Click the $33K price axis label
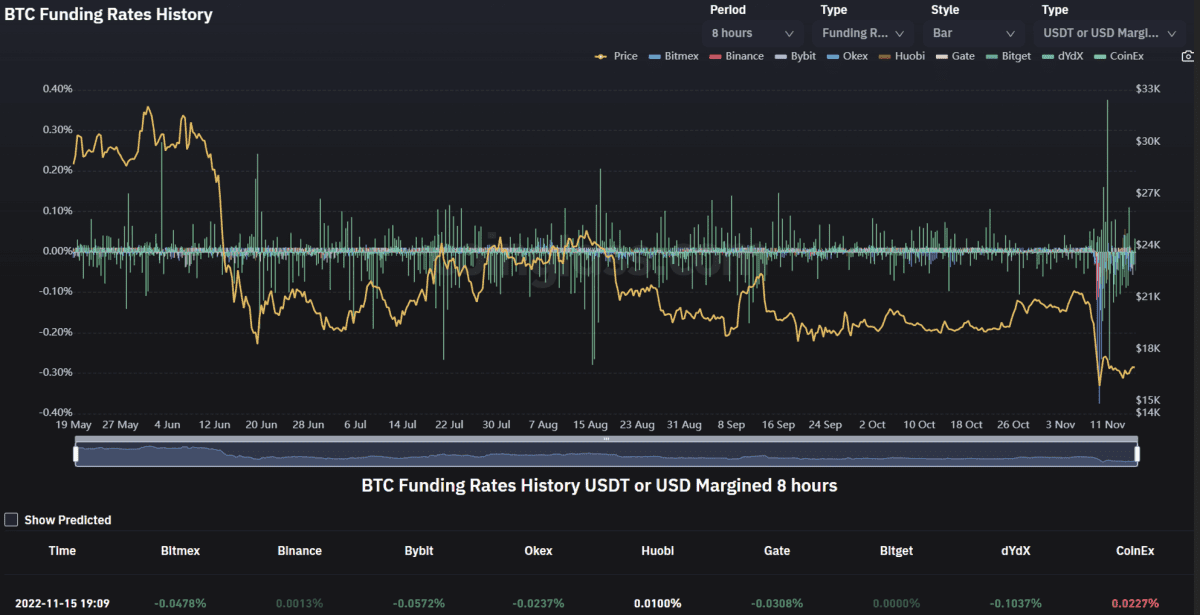This screenshot has width=1200, height=615. [x=1148, y=89]
